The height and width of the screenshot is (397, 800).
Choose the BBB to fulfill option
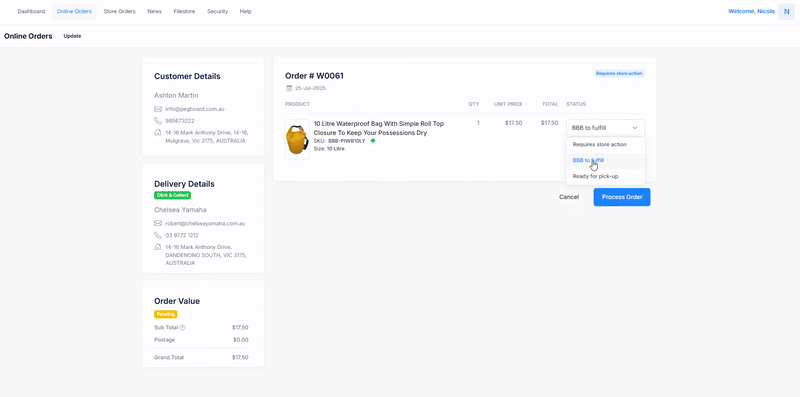pyautogui.click(x=606, y=160)
